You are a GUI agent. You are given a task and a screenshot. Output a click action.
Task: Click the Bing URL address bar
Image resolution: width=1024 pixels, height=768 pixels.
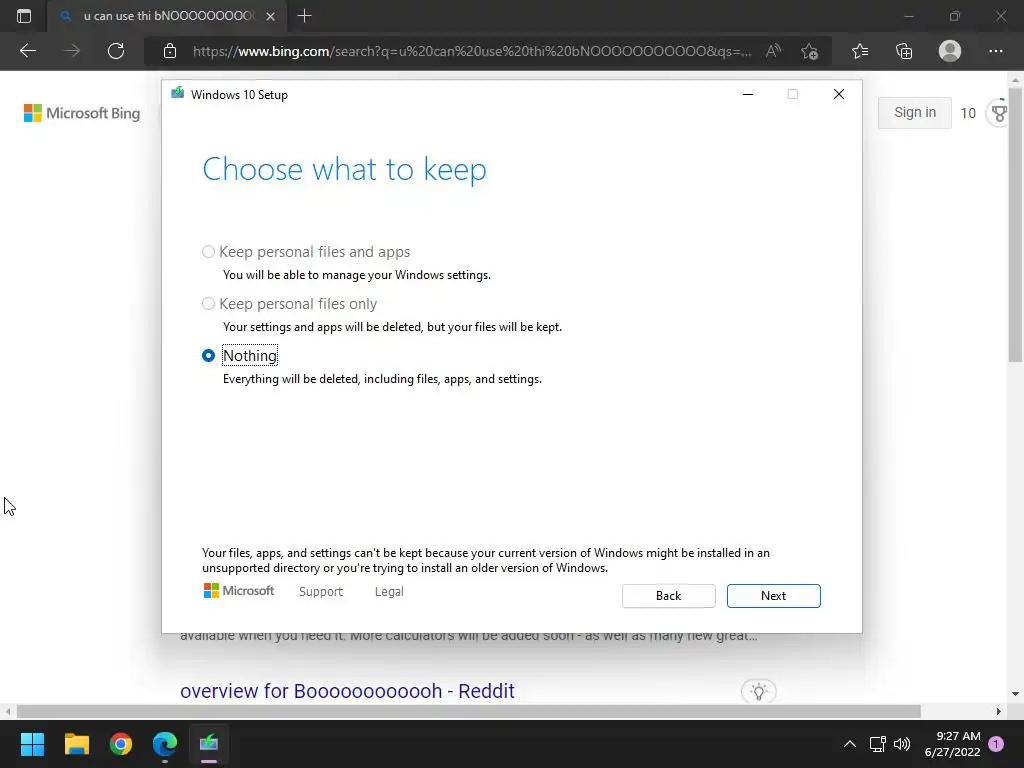tap(472, 51)
